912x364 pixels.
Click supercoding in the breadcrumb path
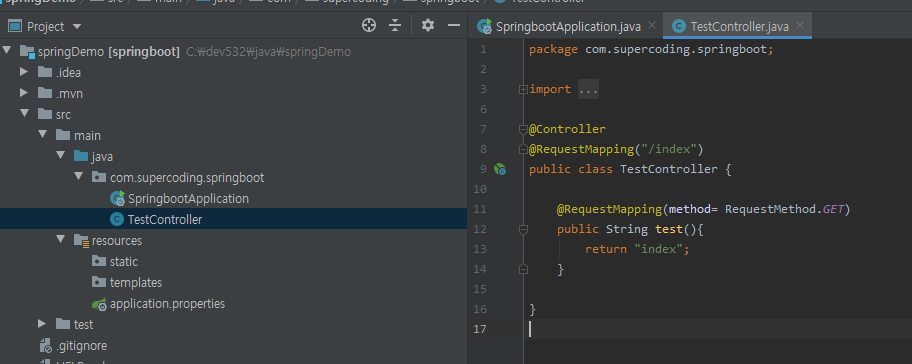tap(355, 2)
